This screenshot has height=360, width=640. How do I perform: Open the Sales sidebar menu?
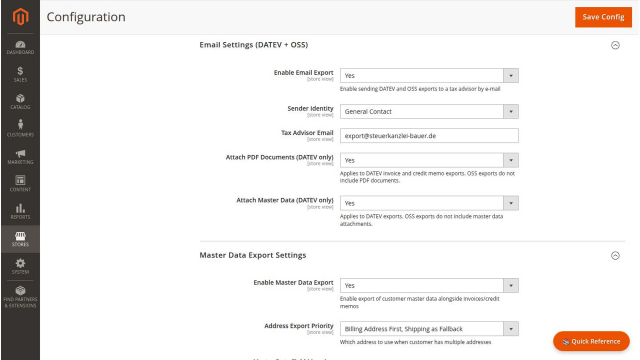tap(20, 75)
